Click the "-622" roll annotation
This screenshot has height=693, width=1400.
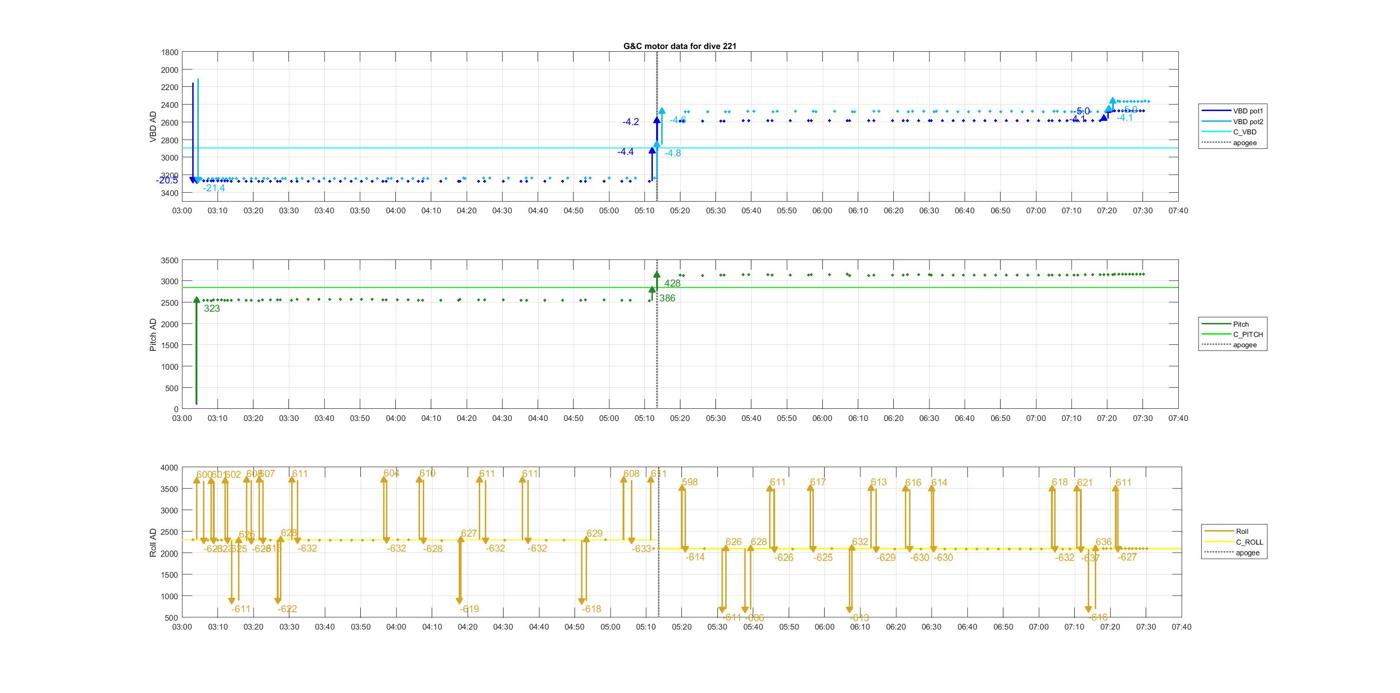tap(287, 609)
